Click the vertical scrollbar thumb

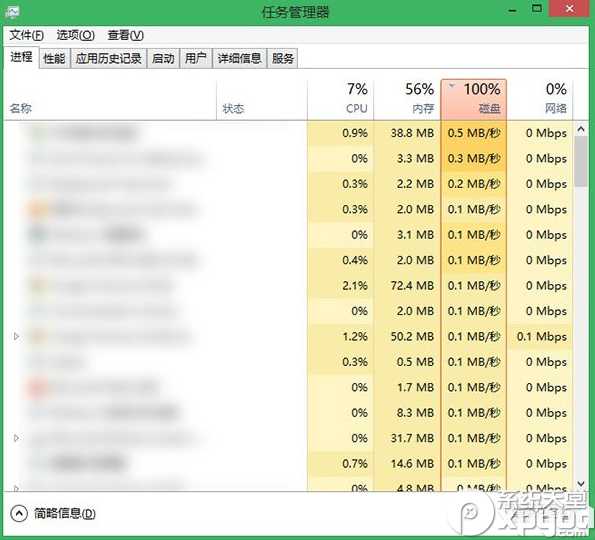coord(581,161)
